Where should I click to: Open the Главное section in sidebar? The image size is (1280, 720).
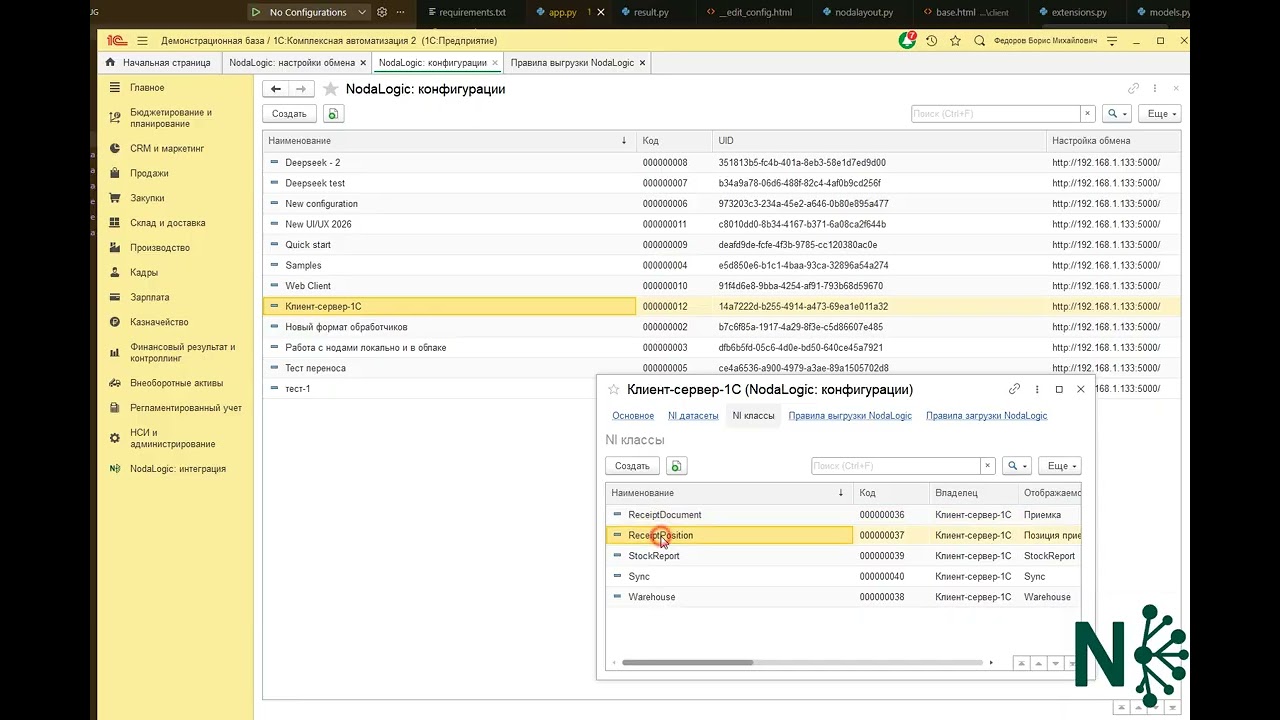(x=147, y=88)
